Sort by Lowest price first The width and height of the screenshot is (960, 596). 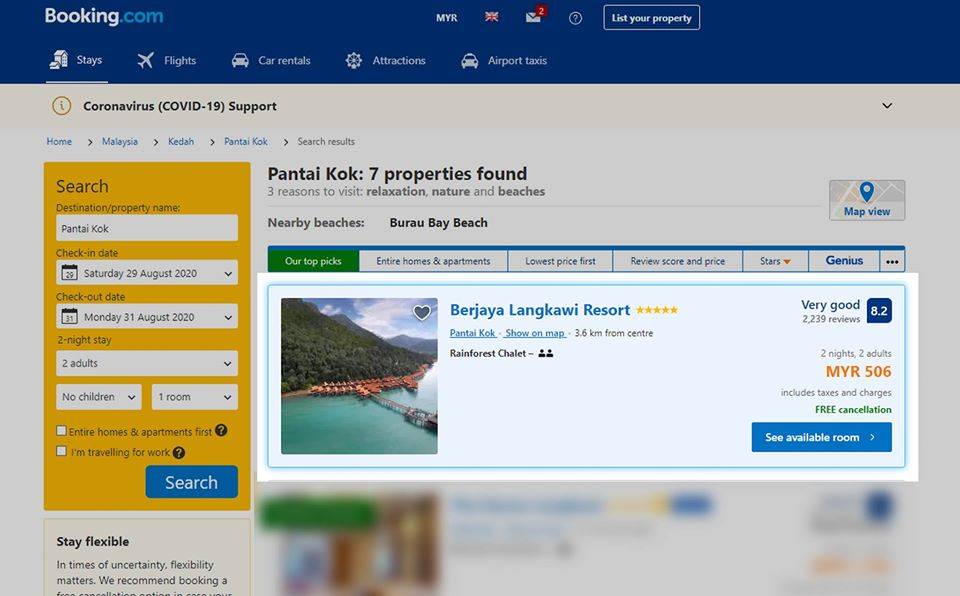[x=560, y=261]
